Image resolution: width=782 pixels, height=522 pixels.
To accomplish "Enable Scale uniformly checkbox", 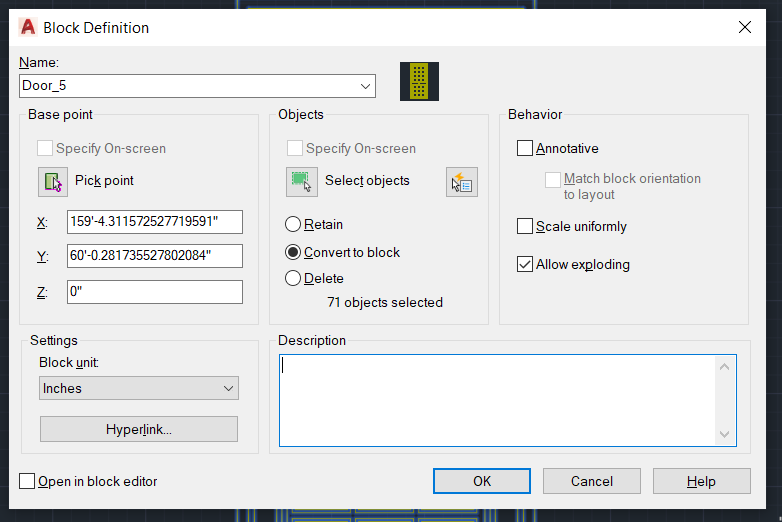I will [x=525, y=226].
